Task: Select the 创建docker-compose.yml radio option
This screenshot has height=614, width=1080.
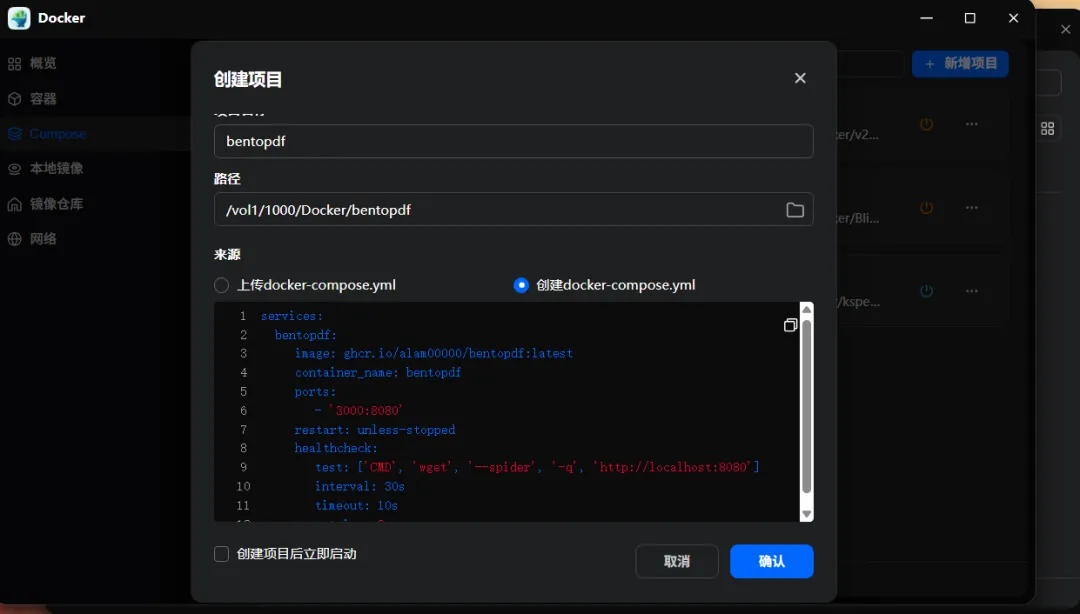Action: pos(521,285)
